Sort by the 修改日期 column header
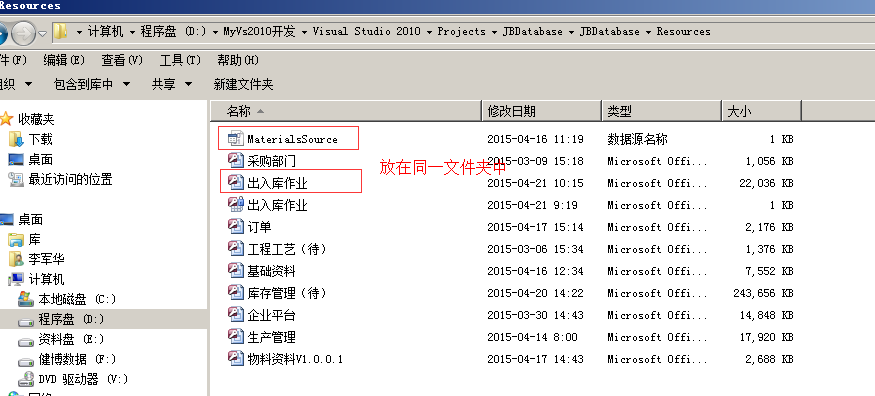875x396 pixels. [x=541, y=111]
